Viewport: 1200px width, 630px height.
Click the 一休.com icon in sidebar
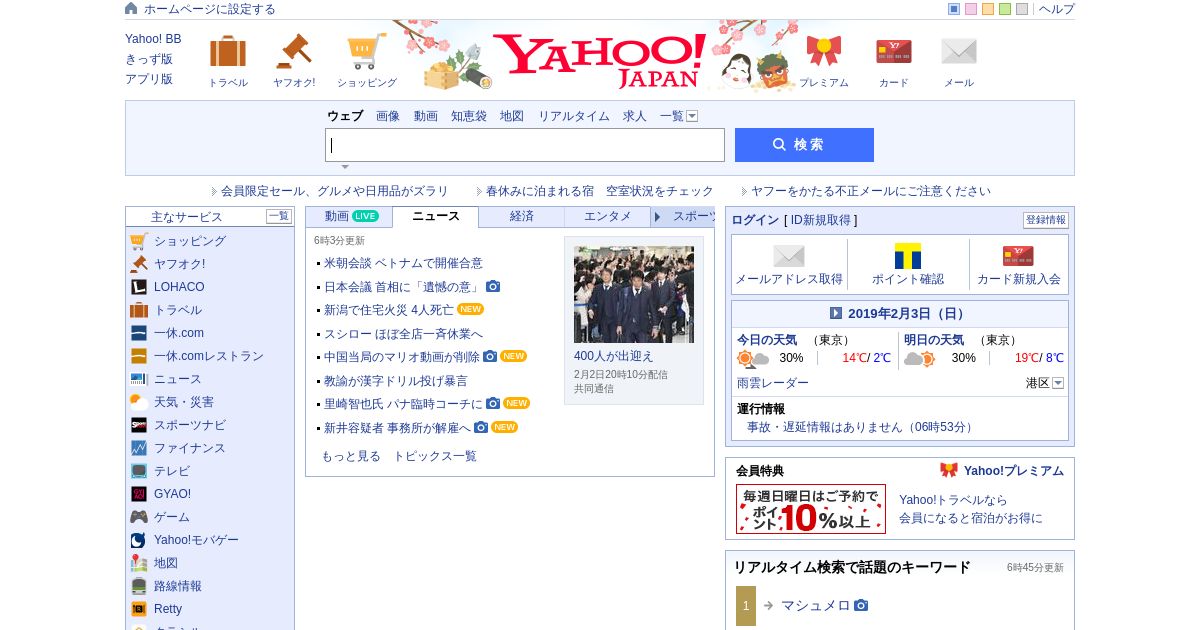coord(139,333)
